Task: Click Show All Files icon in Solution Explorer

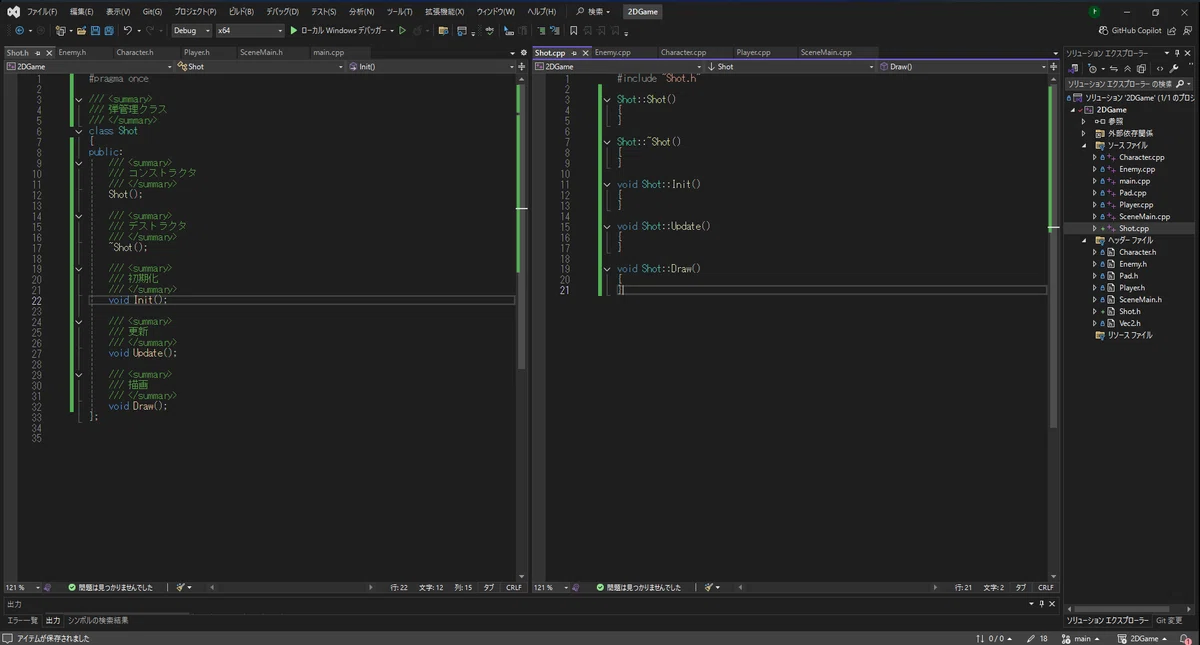Action: 1143,68
